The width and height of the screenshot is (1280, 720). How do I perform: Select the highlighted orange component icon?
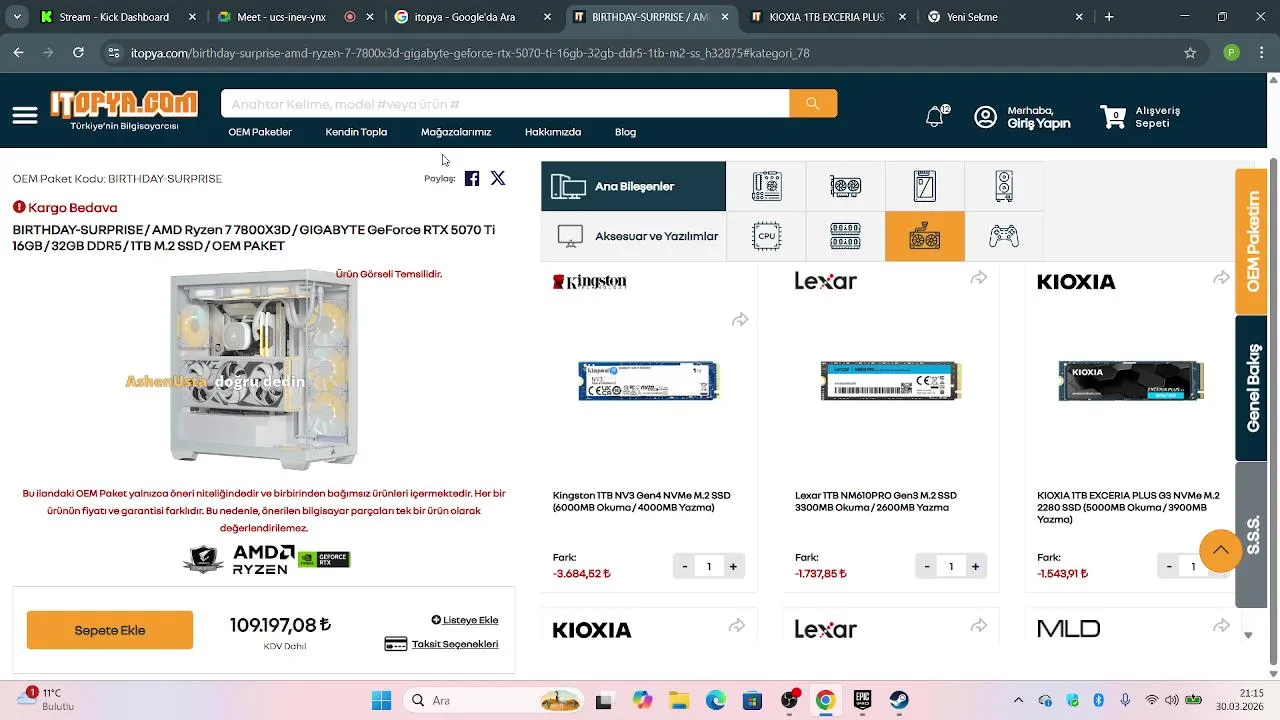[x=925, y=236]
